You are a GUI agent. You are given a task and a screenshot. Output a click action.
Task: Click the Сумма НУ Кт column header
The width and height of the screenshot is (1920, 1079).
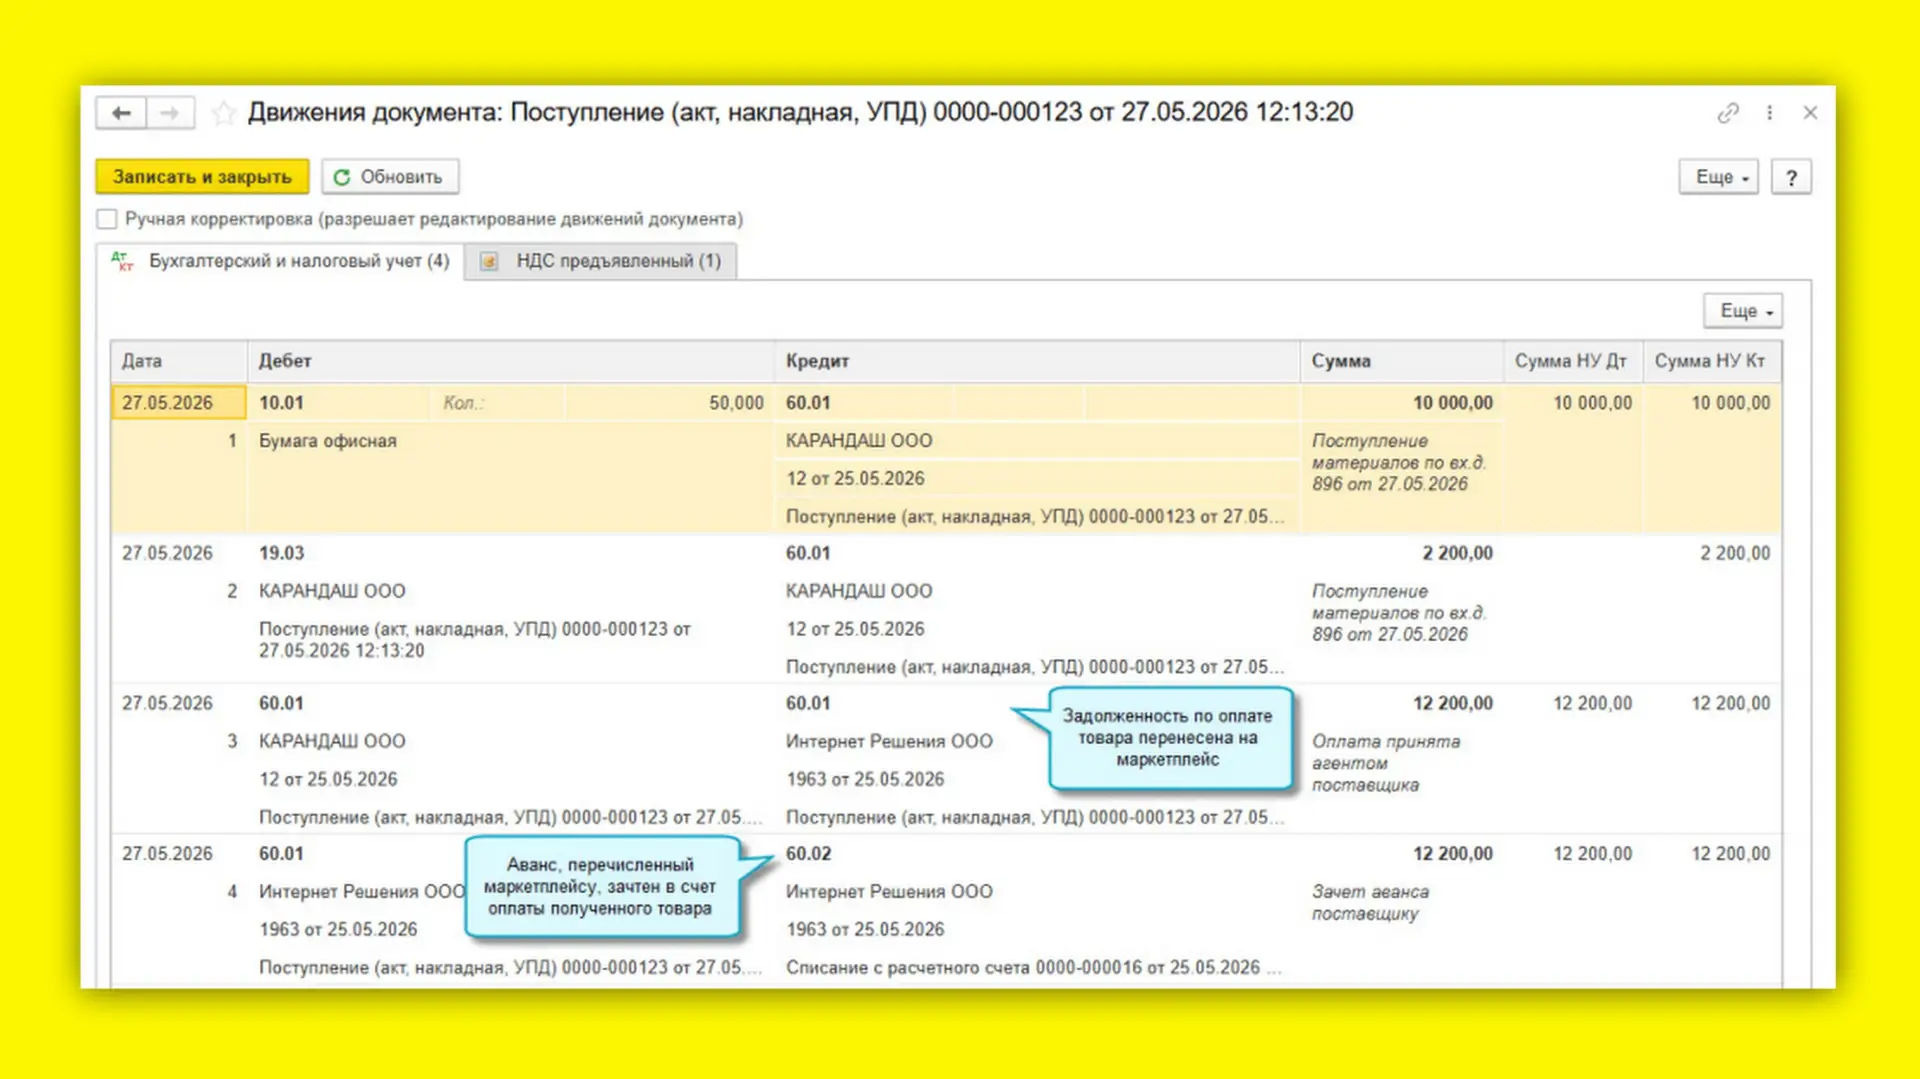[x=1712, y=361]
